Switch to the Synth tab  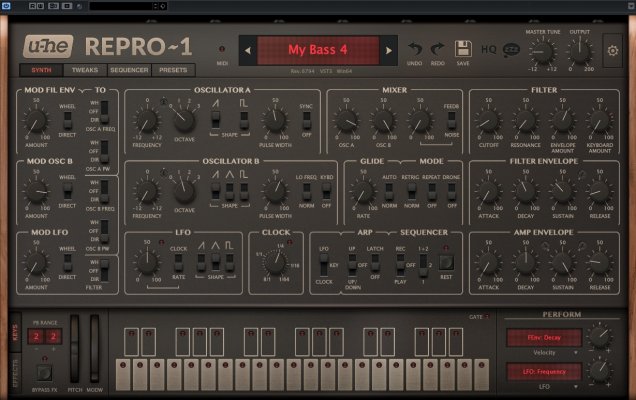(41, 70)
